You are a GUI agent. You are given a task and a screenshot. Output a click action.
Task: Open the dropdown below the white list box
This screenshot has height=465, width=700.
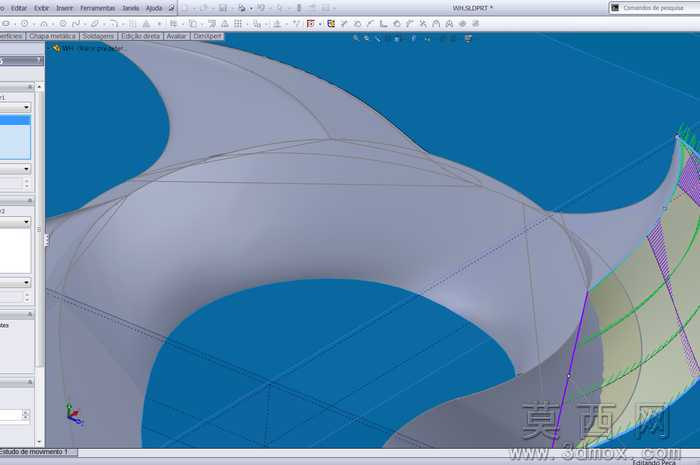click(15, 282)
